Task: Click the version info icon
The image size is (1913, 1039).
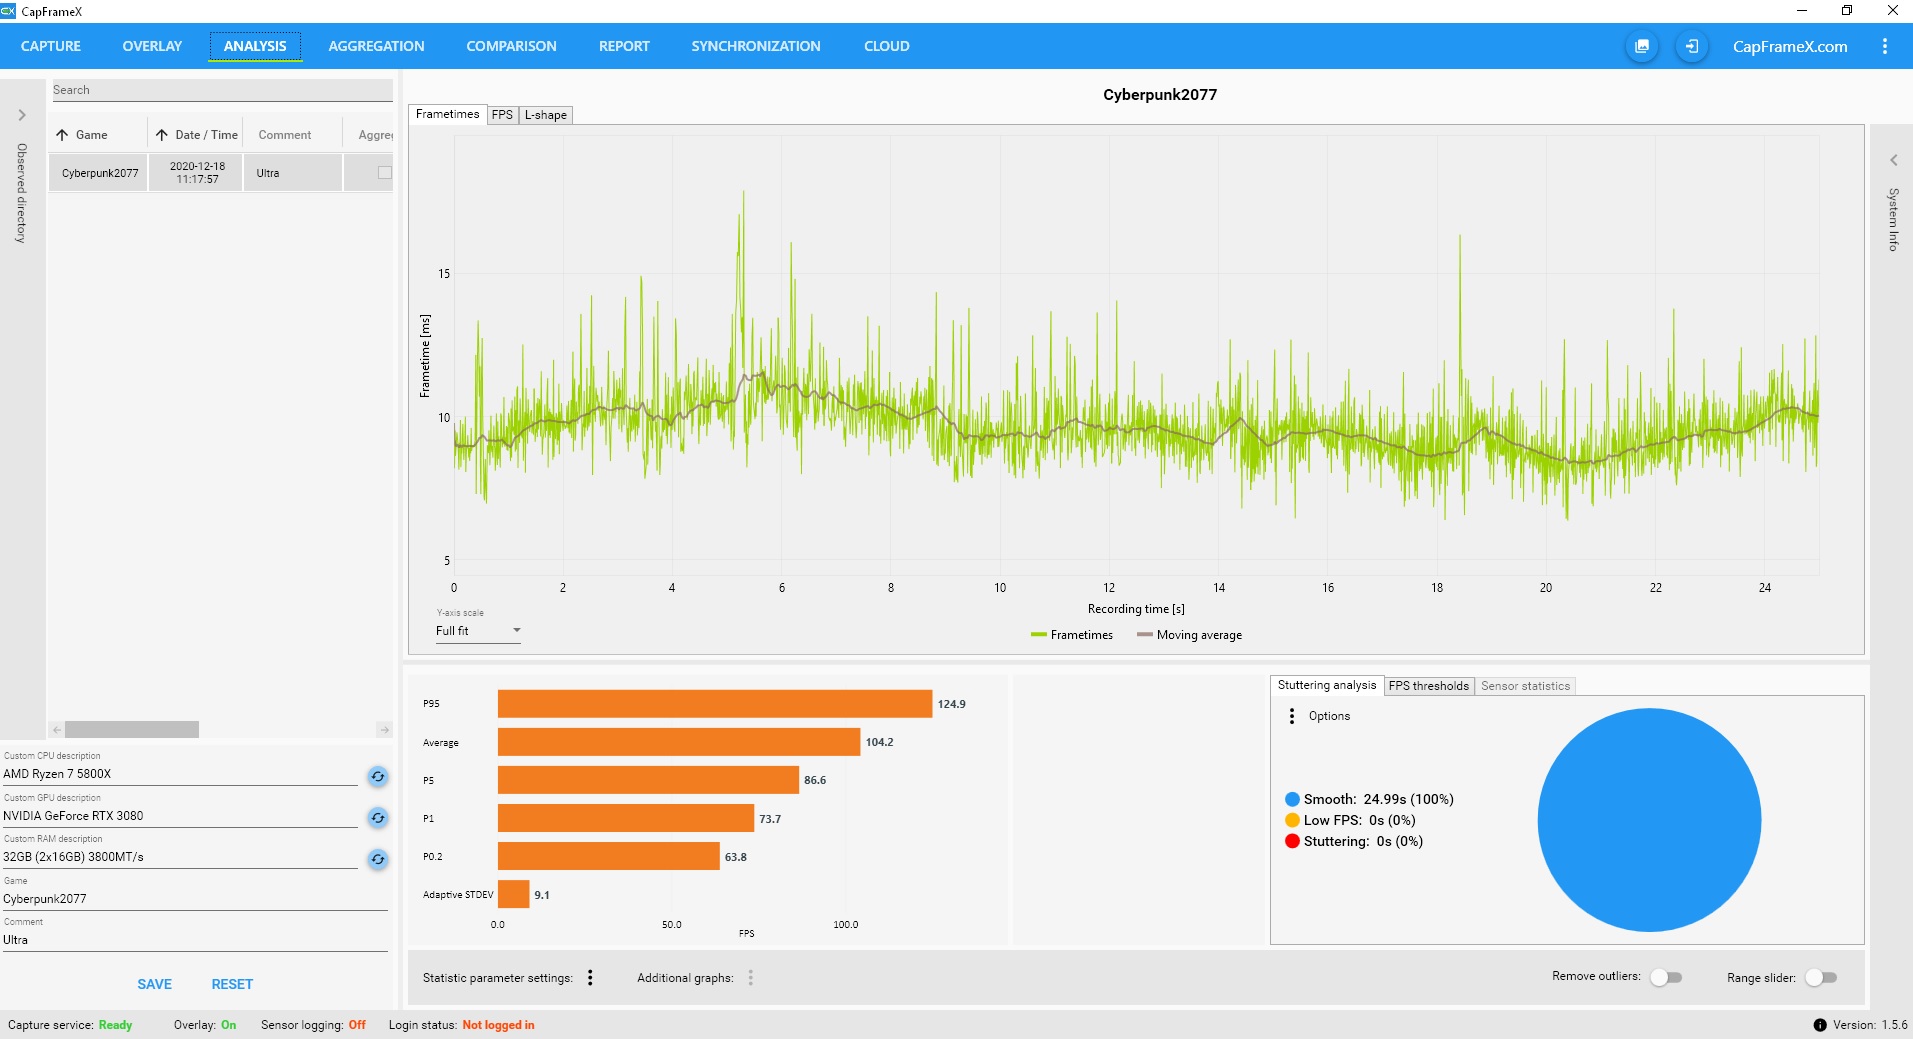Action: click(1820, 1025)
